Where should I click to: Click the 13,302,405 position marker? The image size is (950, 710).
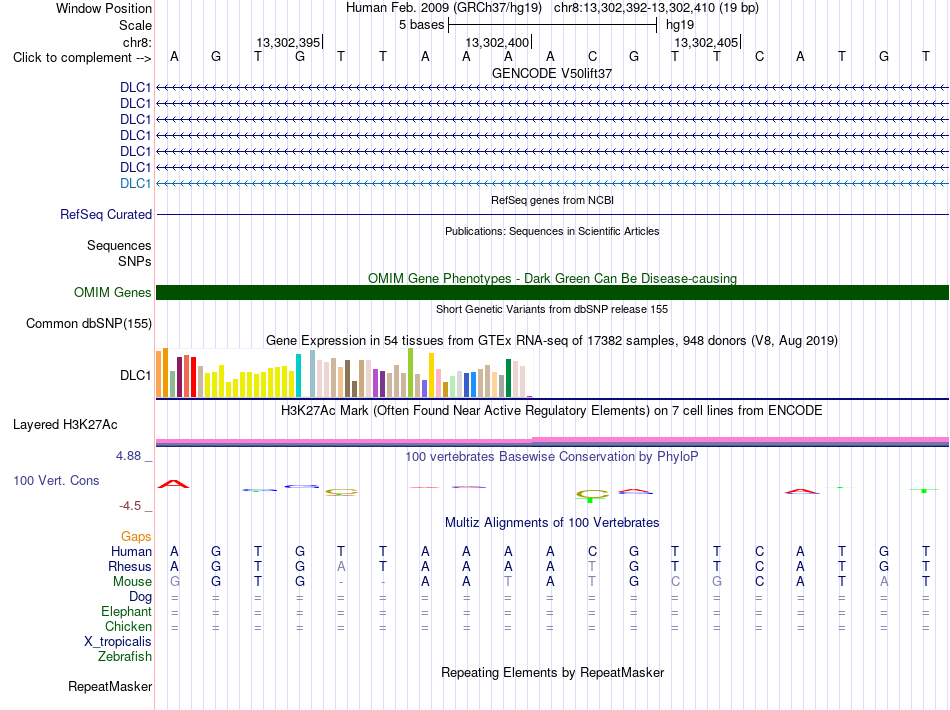pos(706,42)
